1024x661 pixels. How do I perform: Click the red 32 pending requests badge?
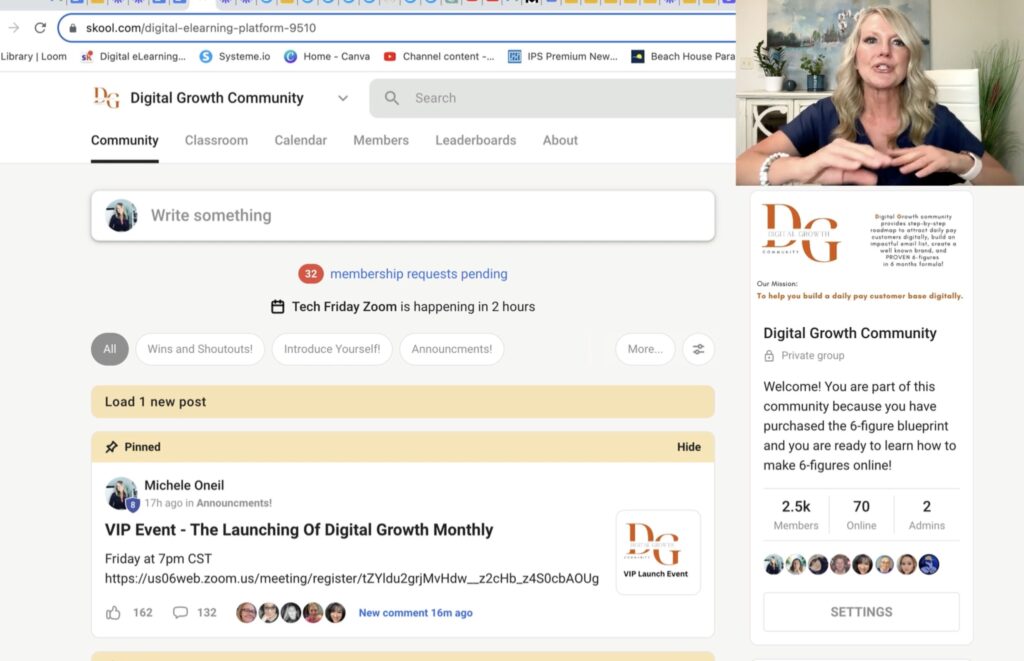pos(311,274)
